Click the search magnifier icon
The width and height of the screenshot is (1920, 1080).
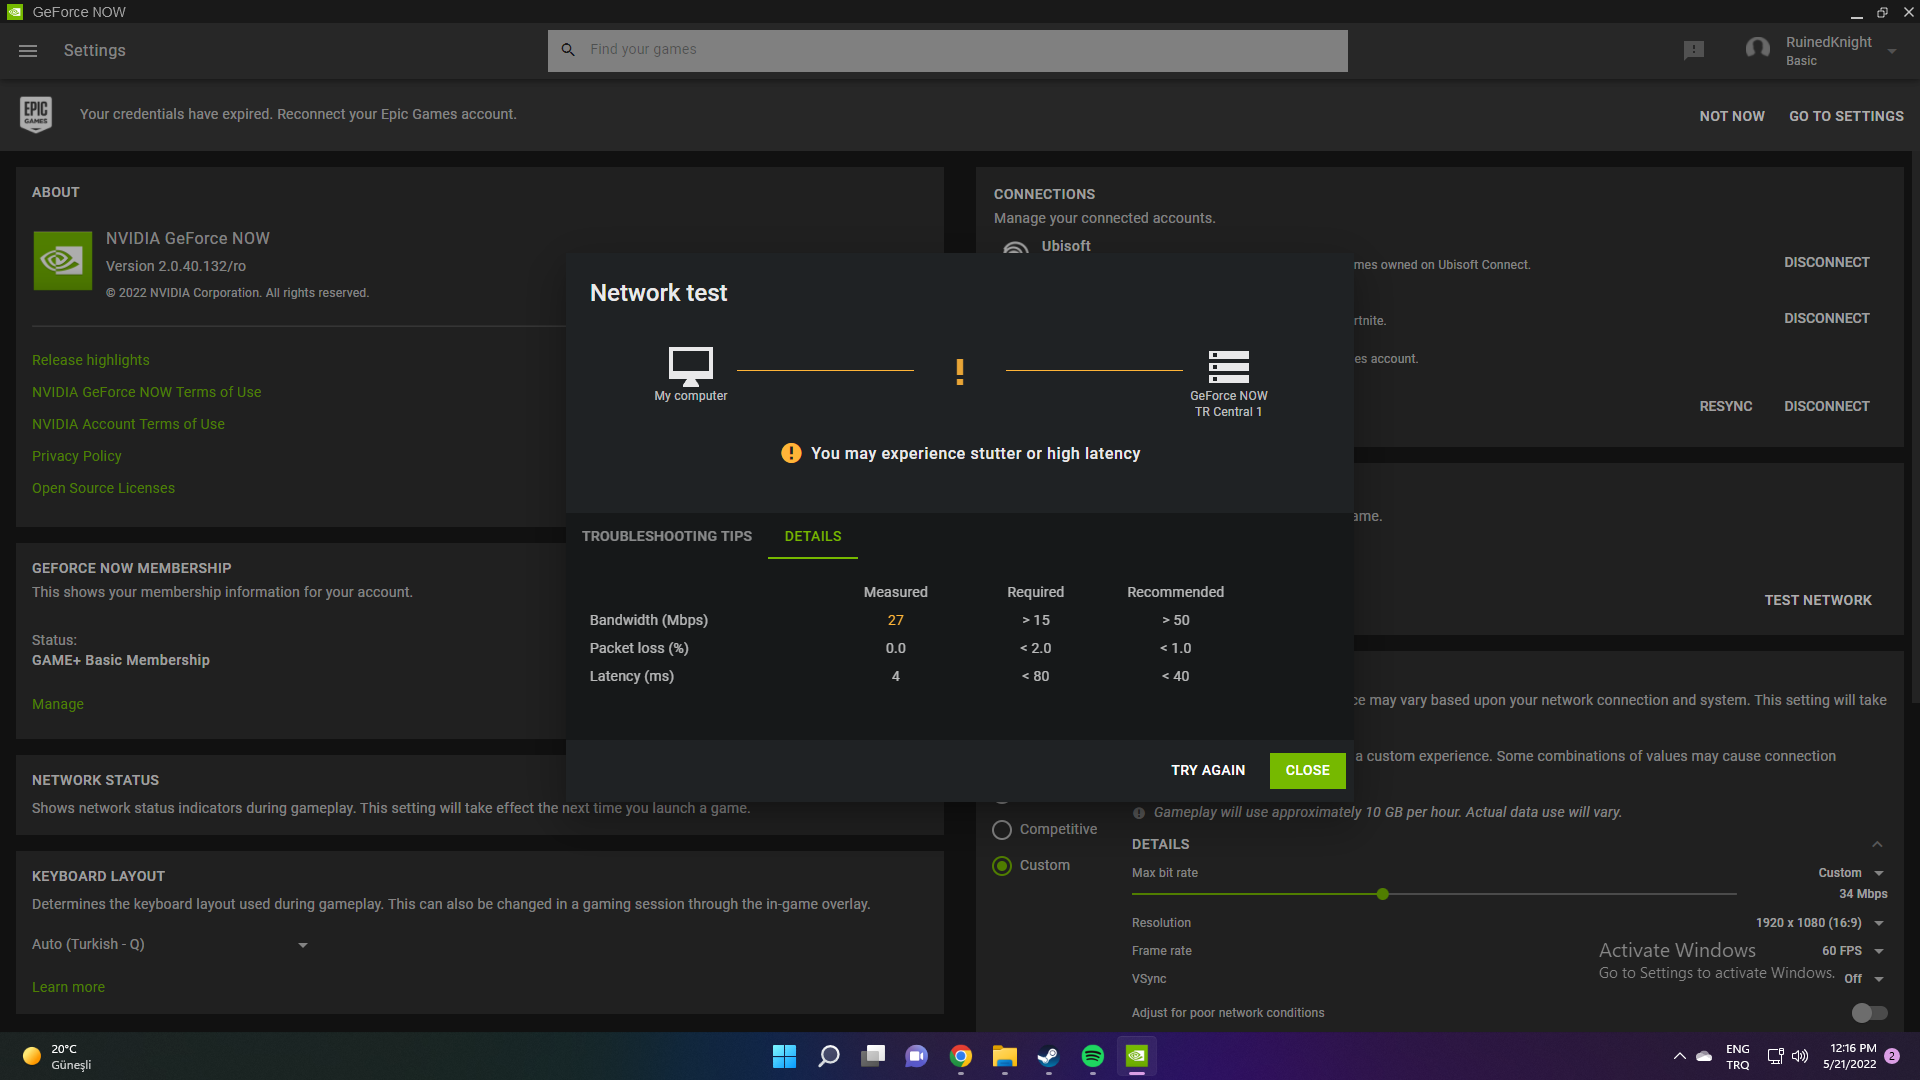point(568,50)
